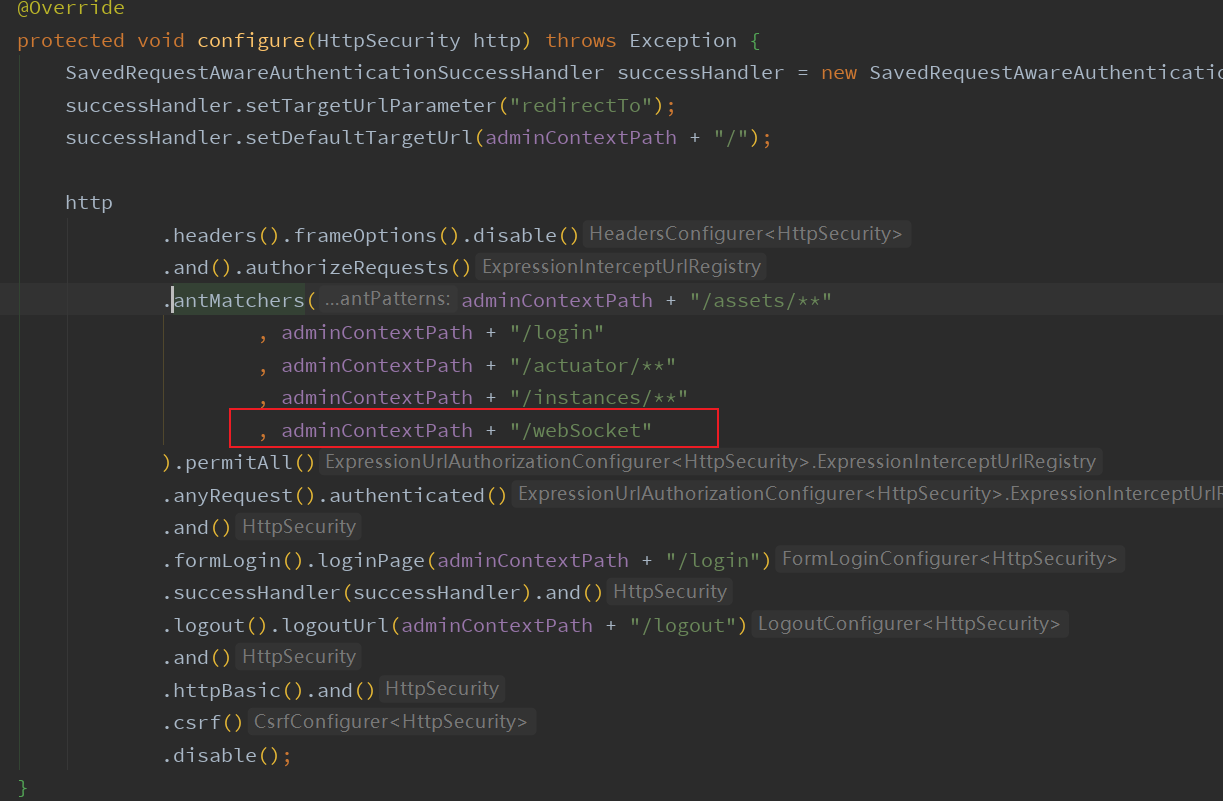Click the highlighted webSocket antMatcher line
Viewport: 1223px width, 801px height.
point(474,430)
